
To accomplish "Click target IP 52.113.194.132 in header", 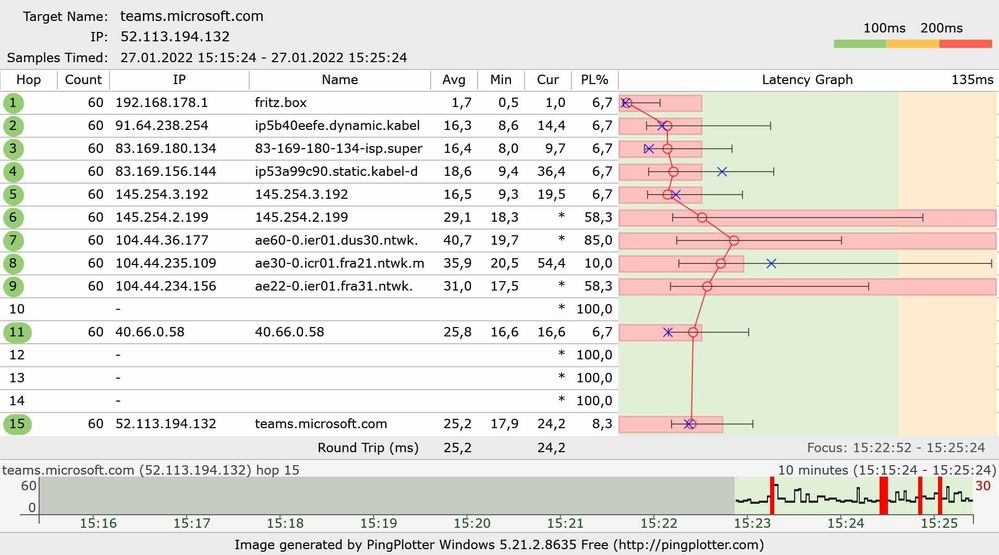I will pos(175,36).
